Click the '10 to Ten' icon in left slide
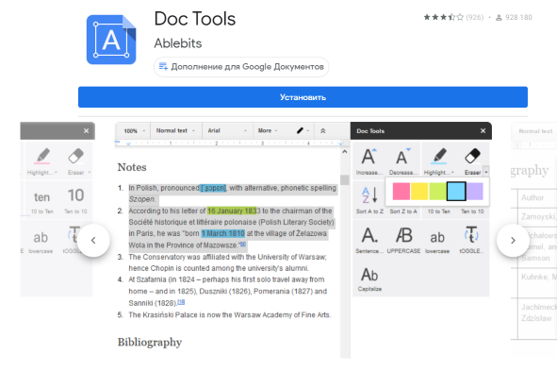The image size is (557, 371). click(x=42, y=197)
